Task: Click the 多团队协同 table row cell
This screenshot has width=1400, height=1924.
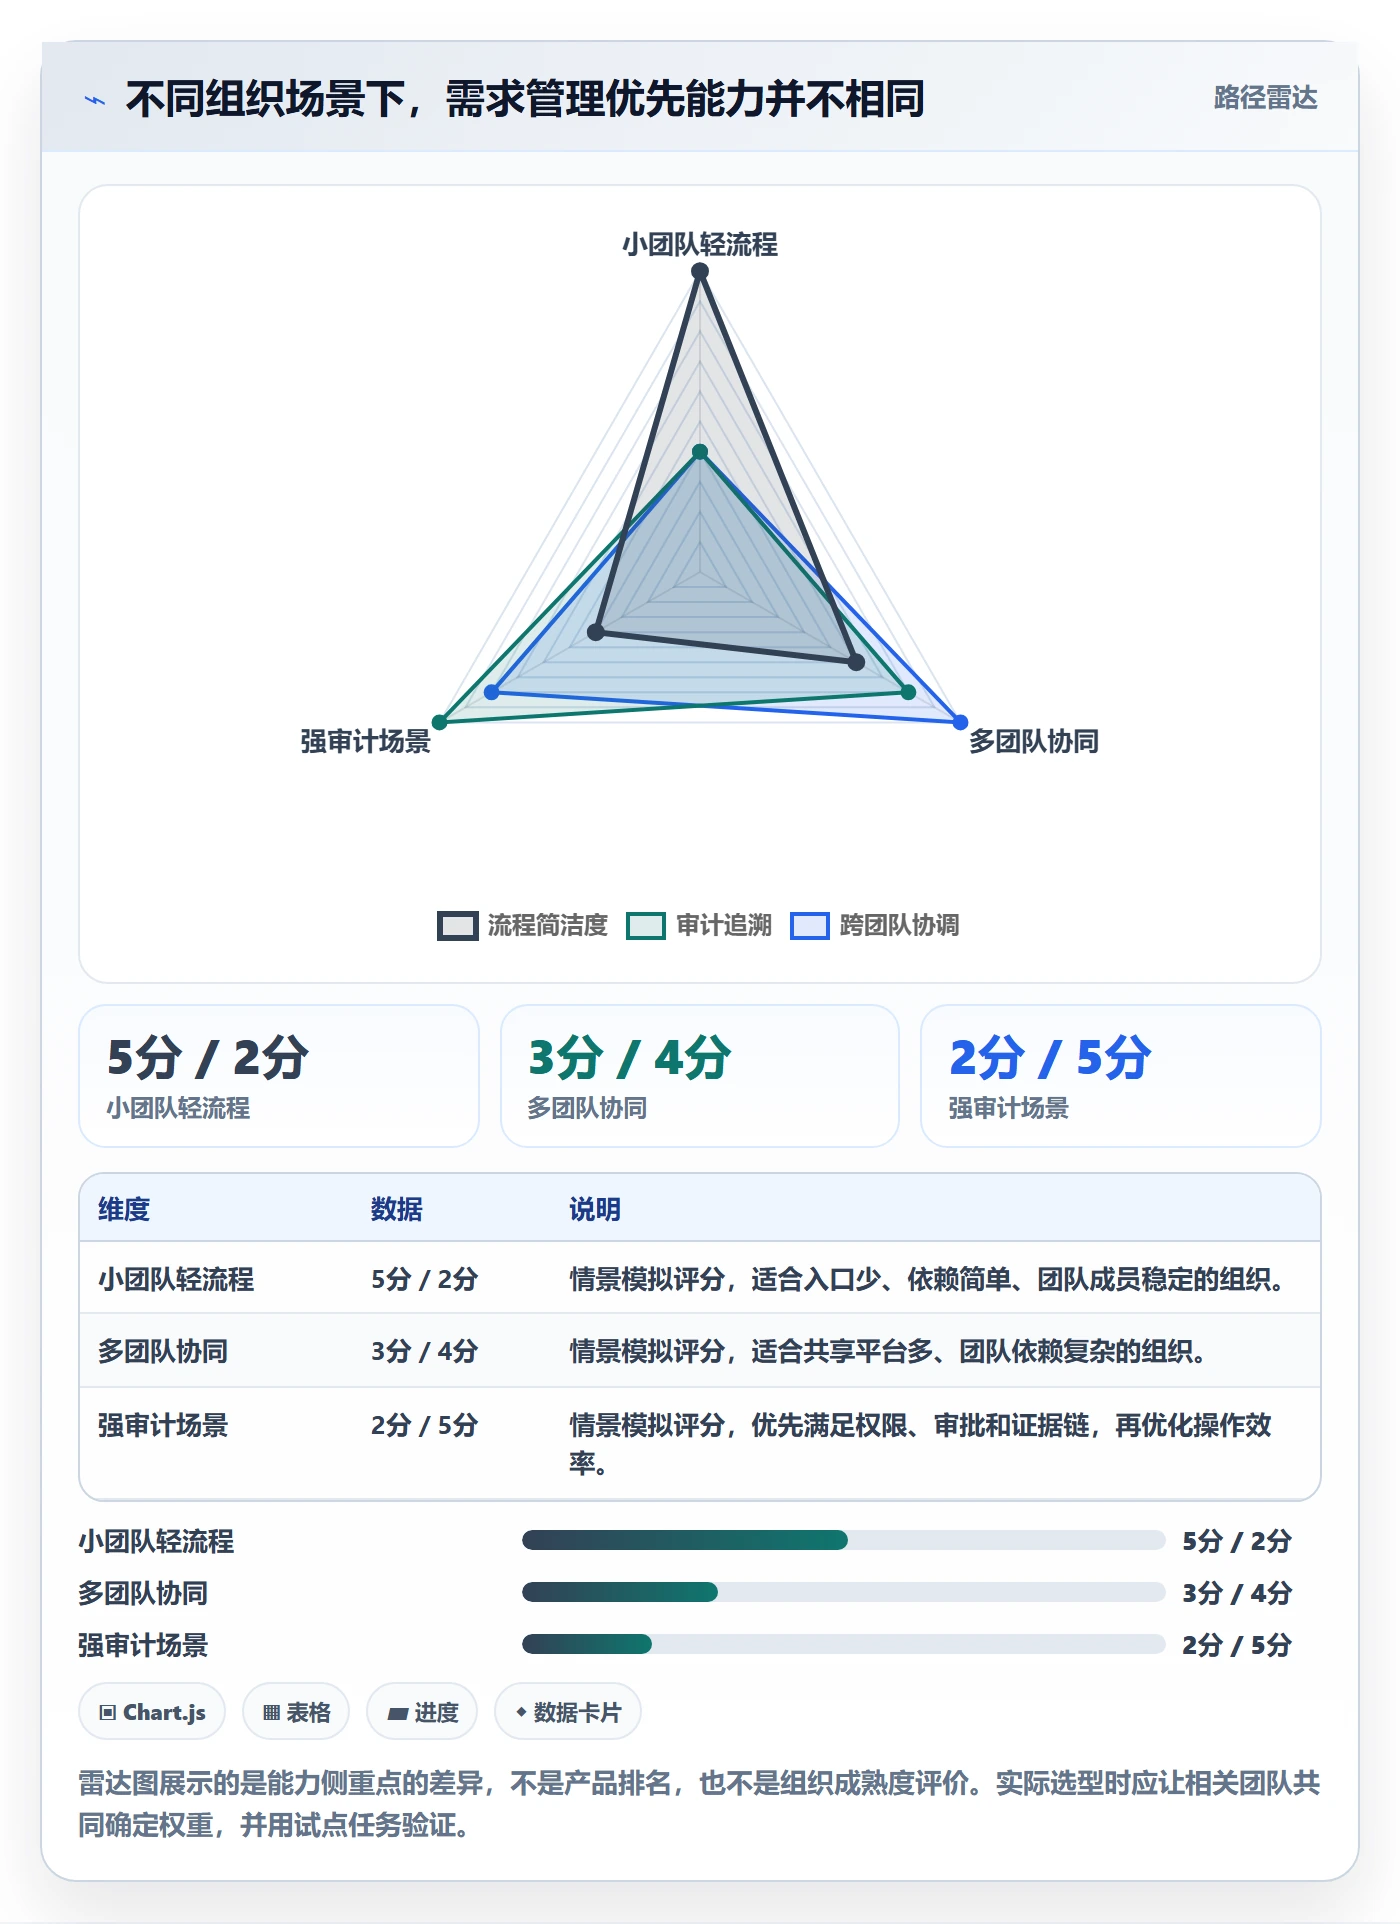Action: pos(163,1351)
